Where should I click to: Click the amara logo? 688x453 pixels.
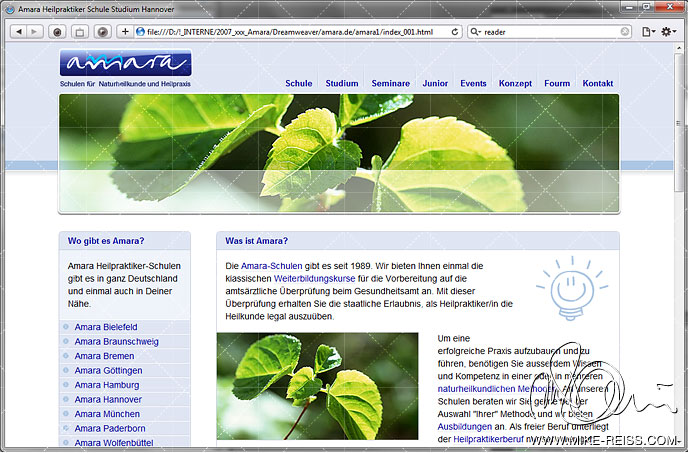coord(125,63)
